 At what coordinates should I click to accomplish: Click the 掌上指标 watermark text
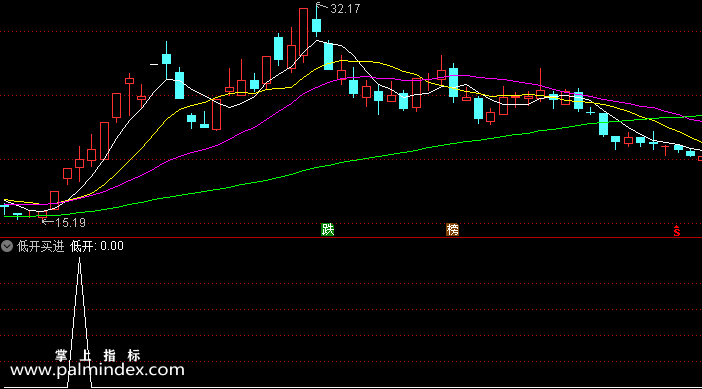click(98, 355)
